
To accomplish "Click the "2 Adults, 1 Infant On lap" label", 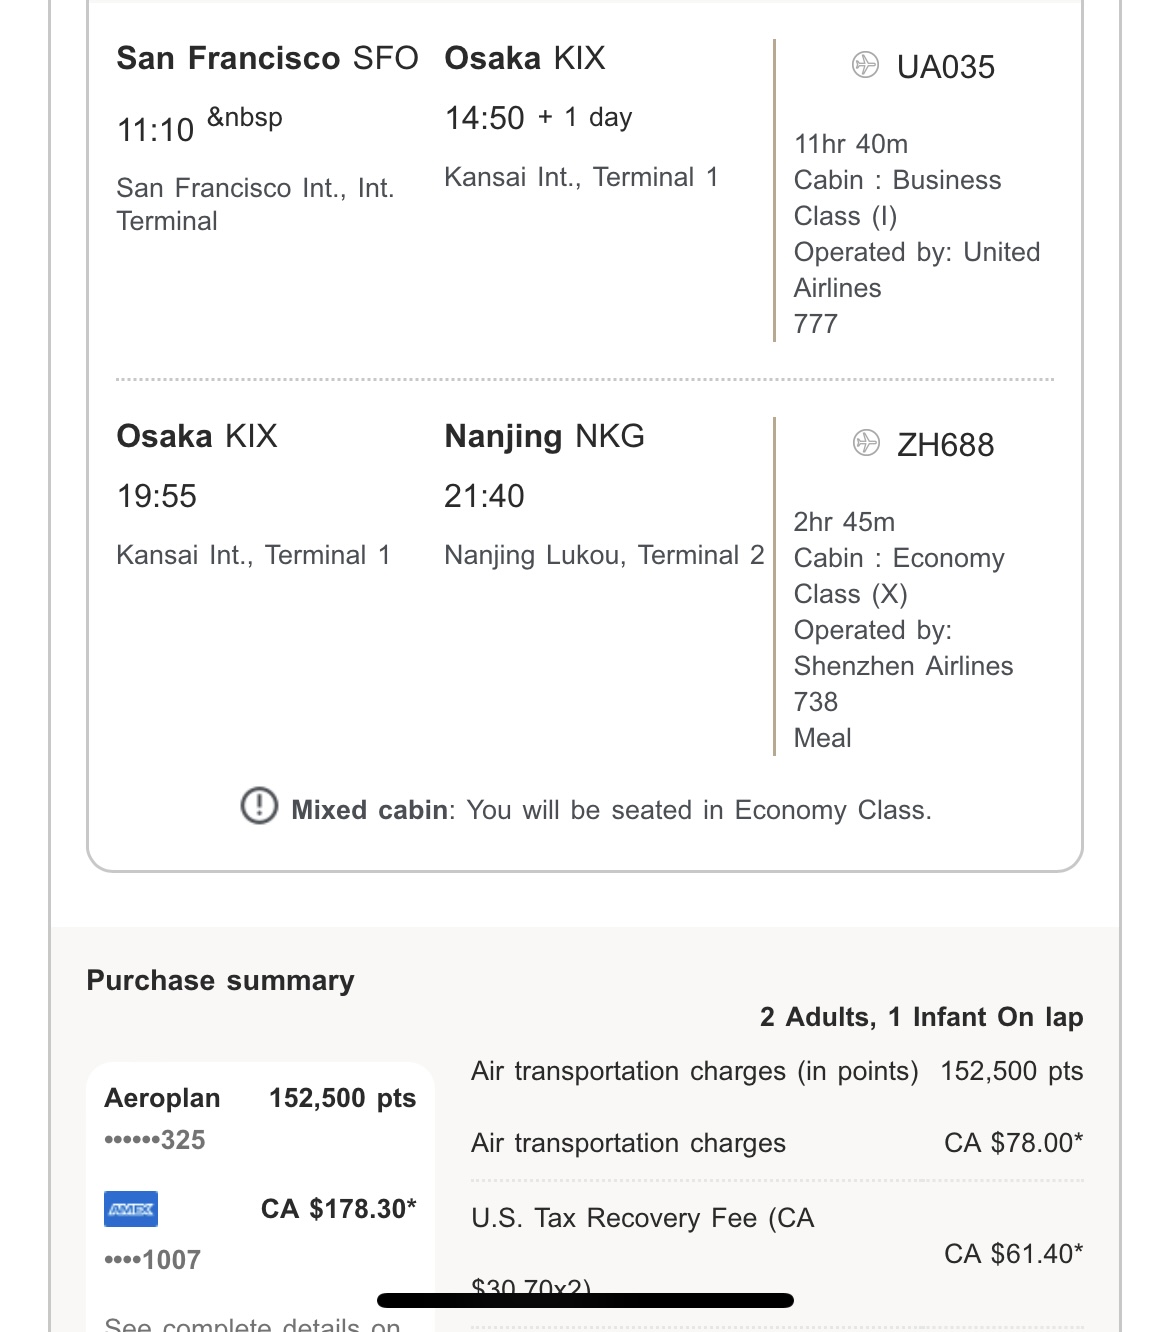I will tap(921, 1017).
